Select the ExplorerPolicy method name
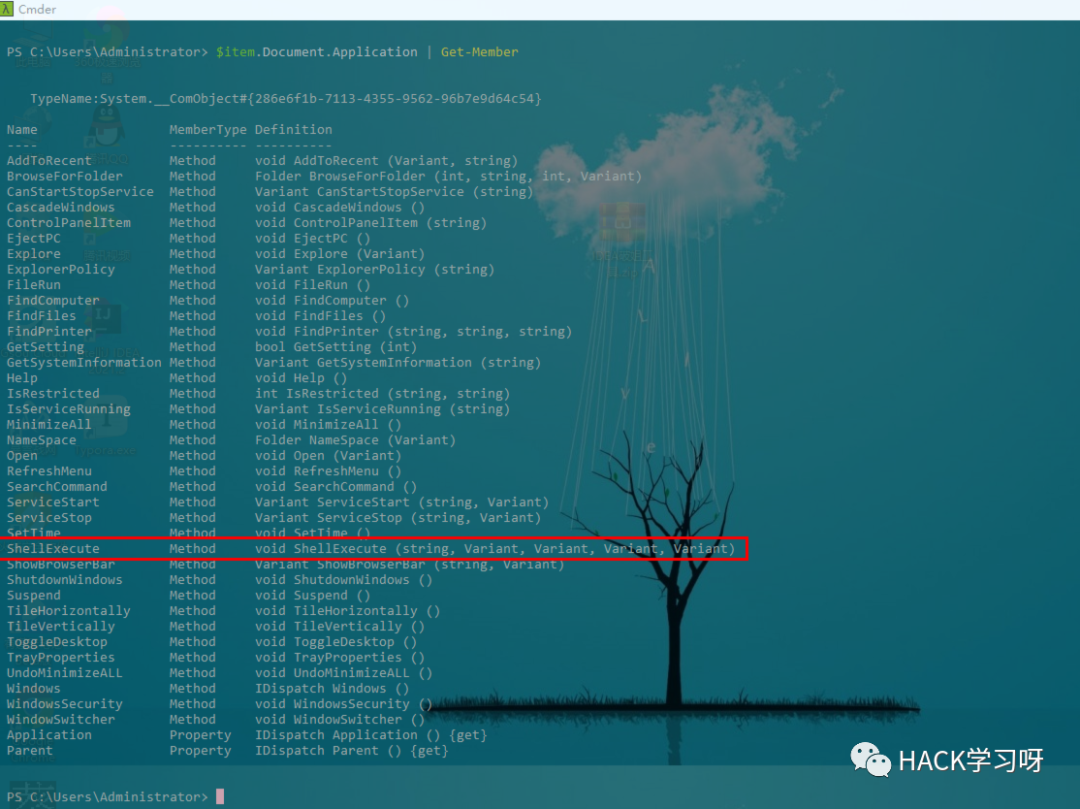Image resolution: width=1080 pixels, height=809 pixels. [61, 269]
